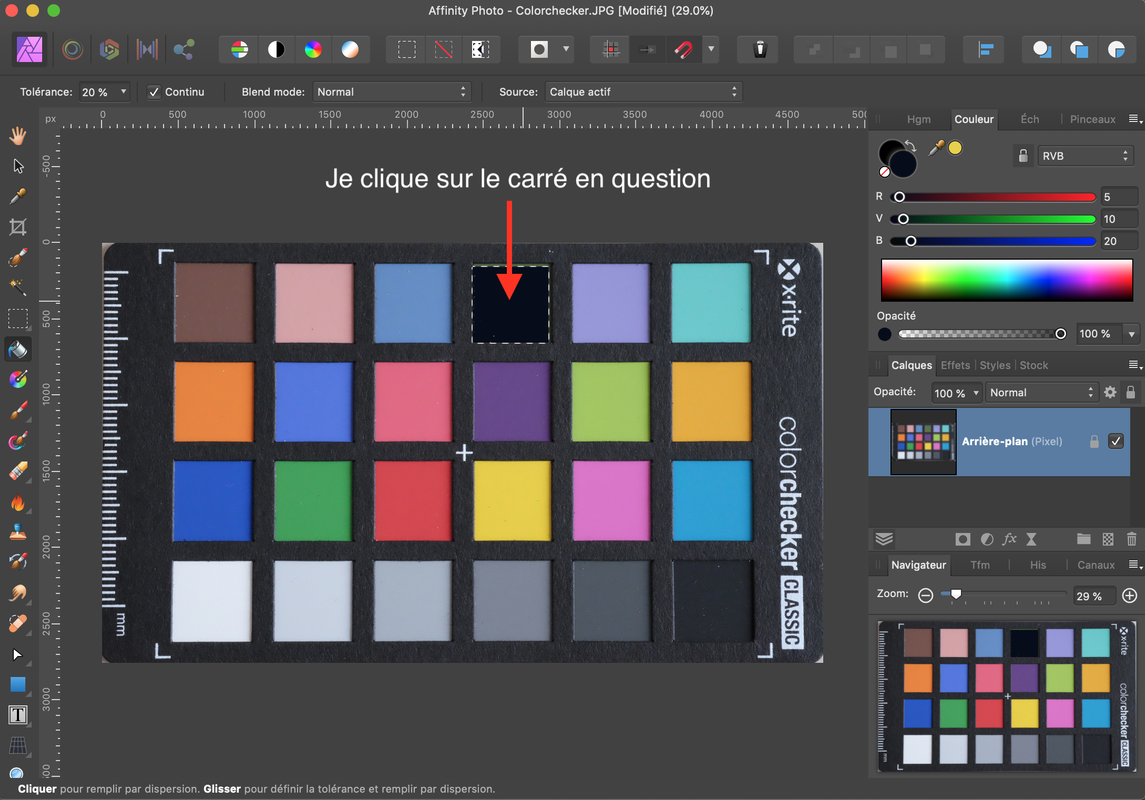This screenshot has width=1145, height=800.
Task: Select the Clone stamp tool
Action: click(x=18, y=532)
